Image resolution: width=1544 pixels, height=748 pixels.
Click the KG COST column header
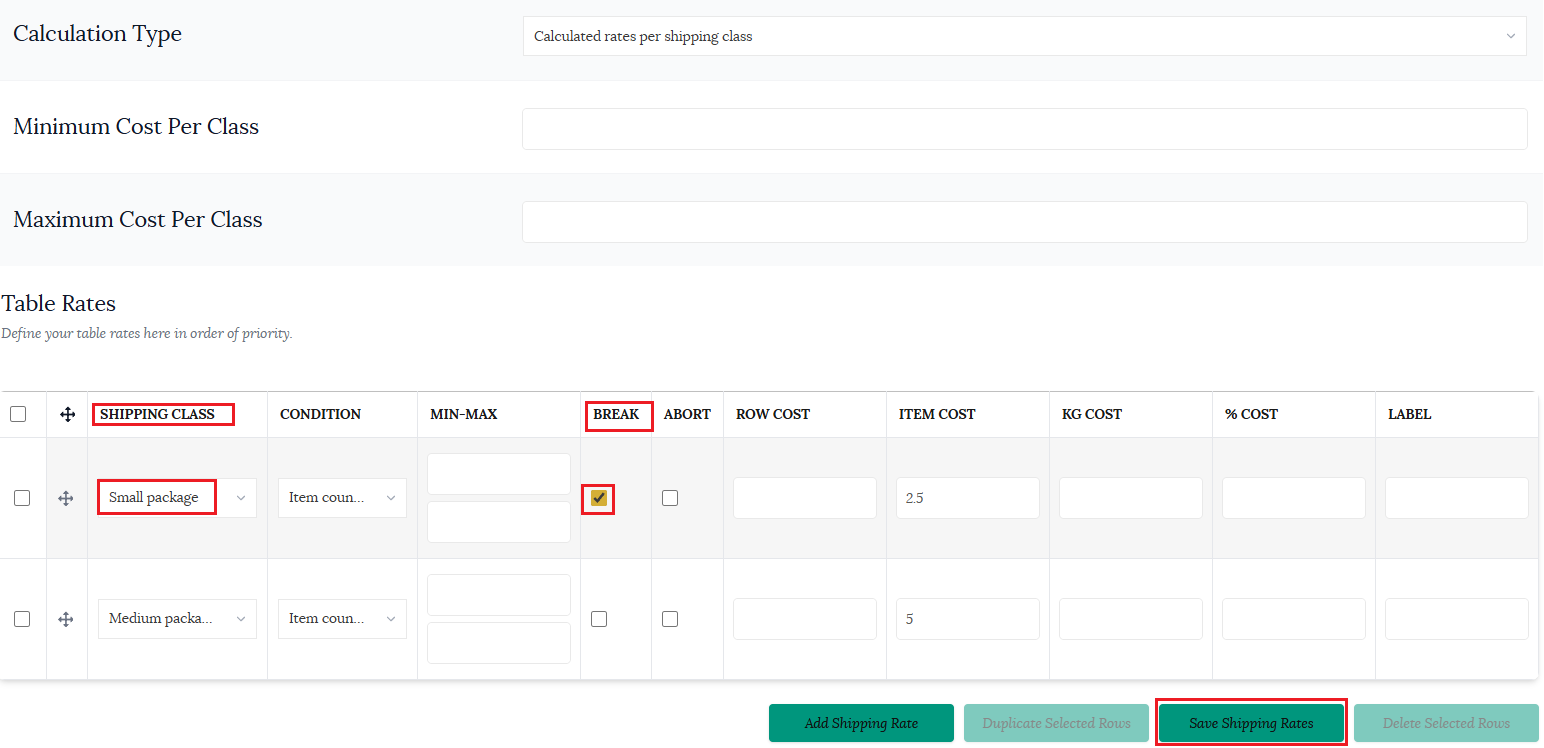(x=1092, y=414)
